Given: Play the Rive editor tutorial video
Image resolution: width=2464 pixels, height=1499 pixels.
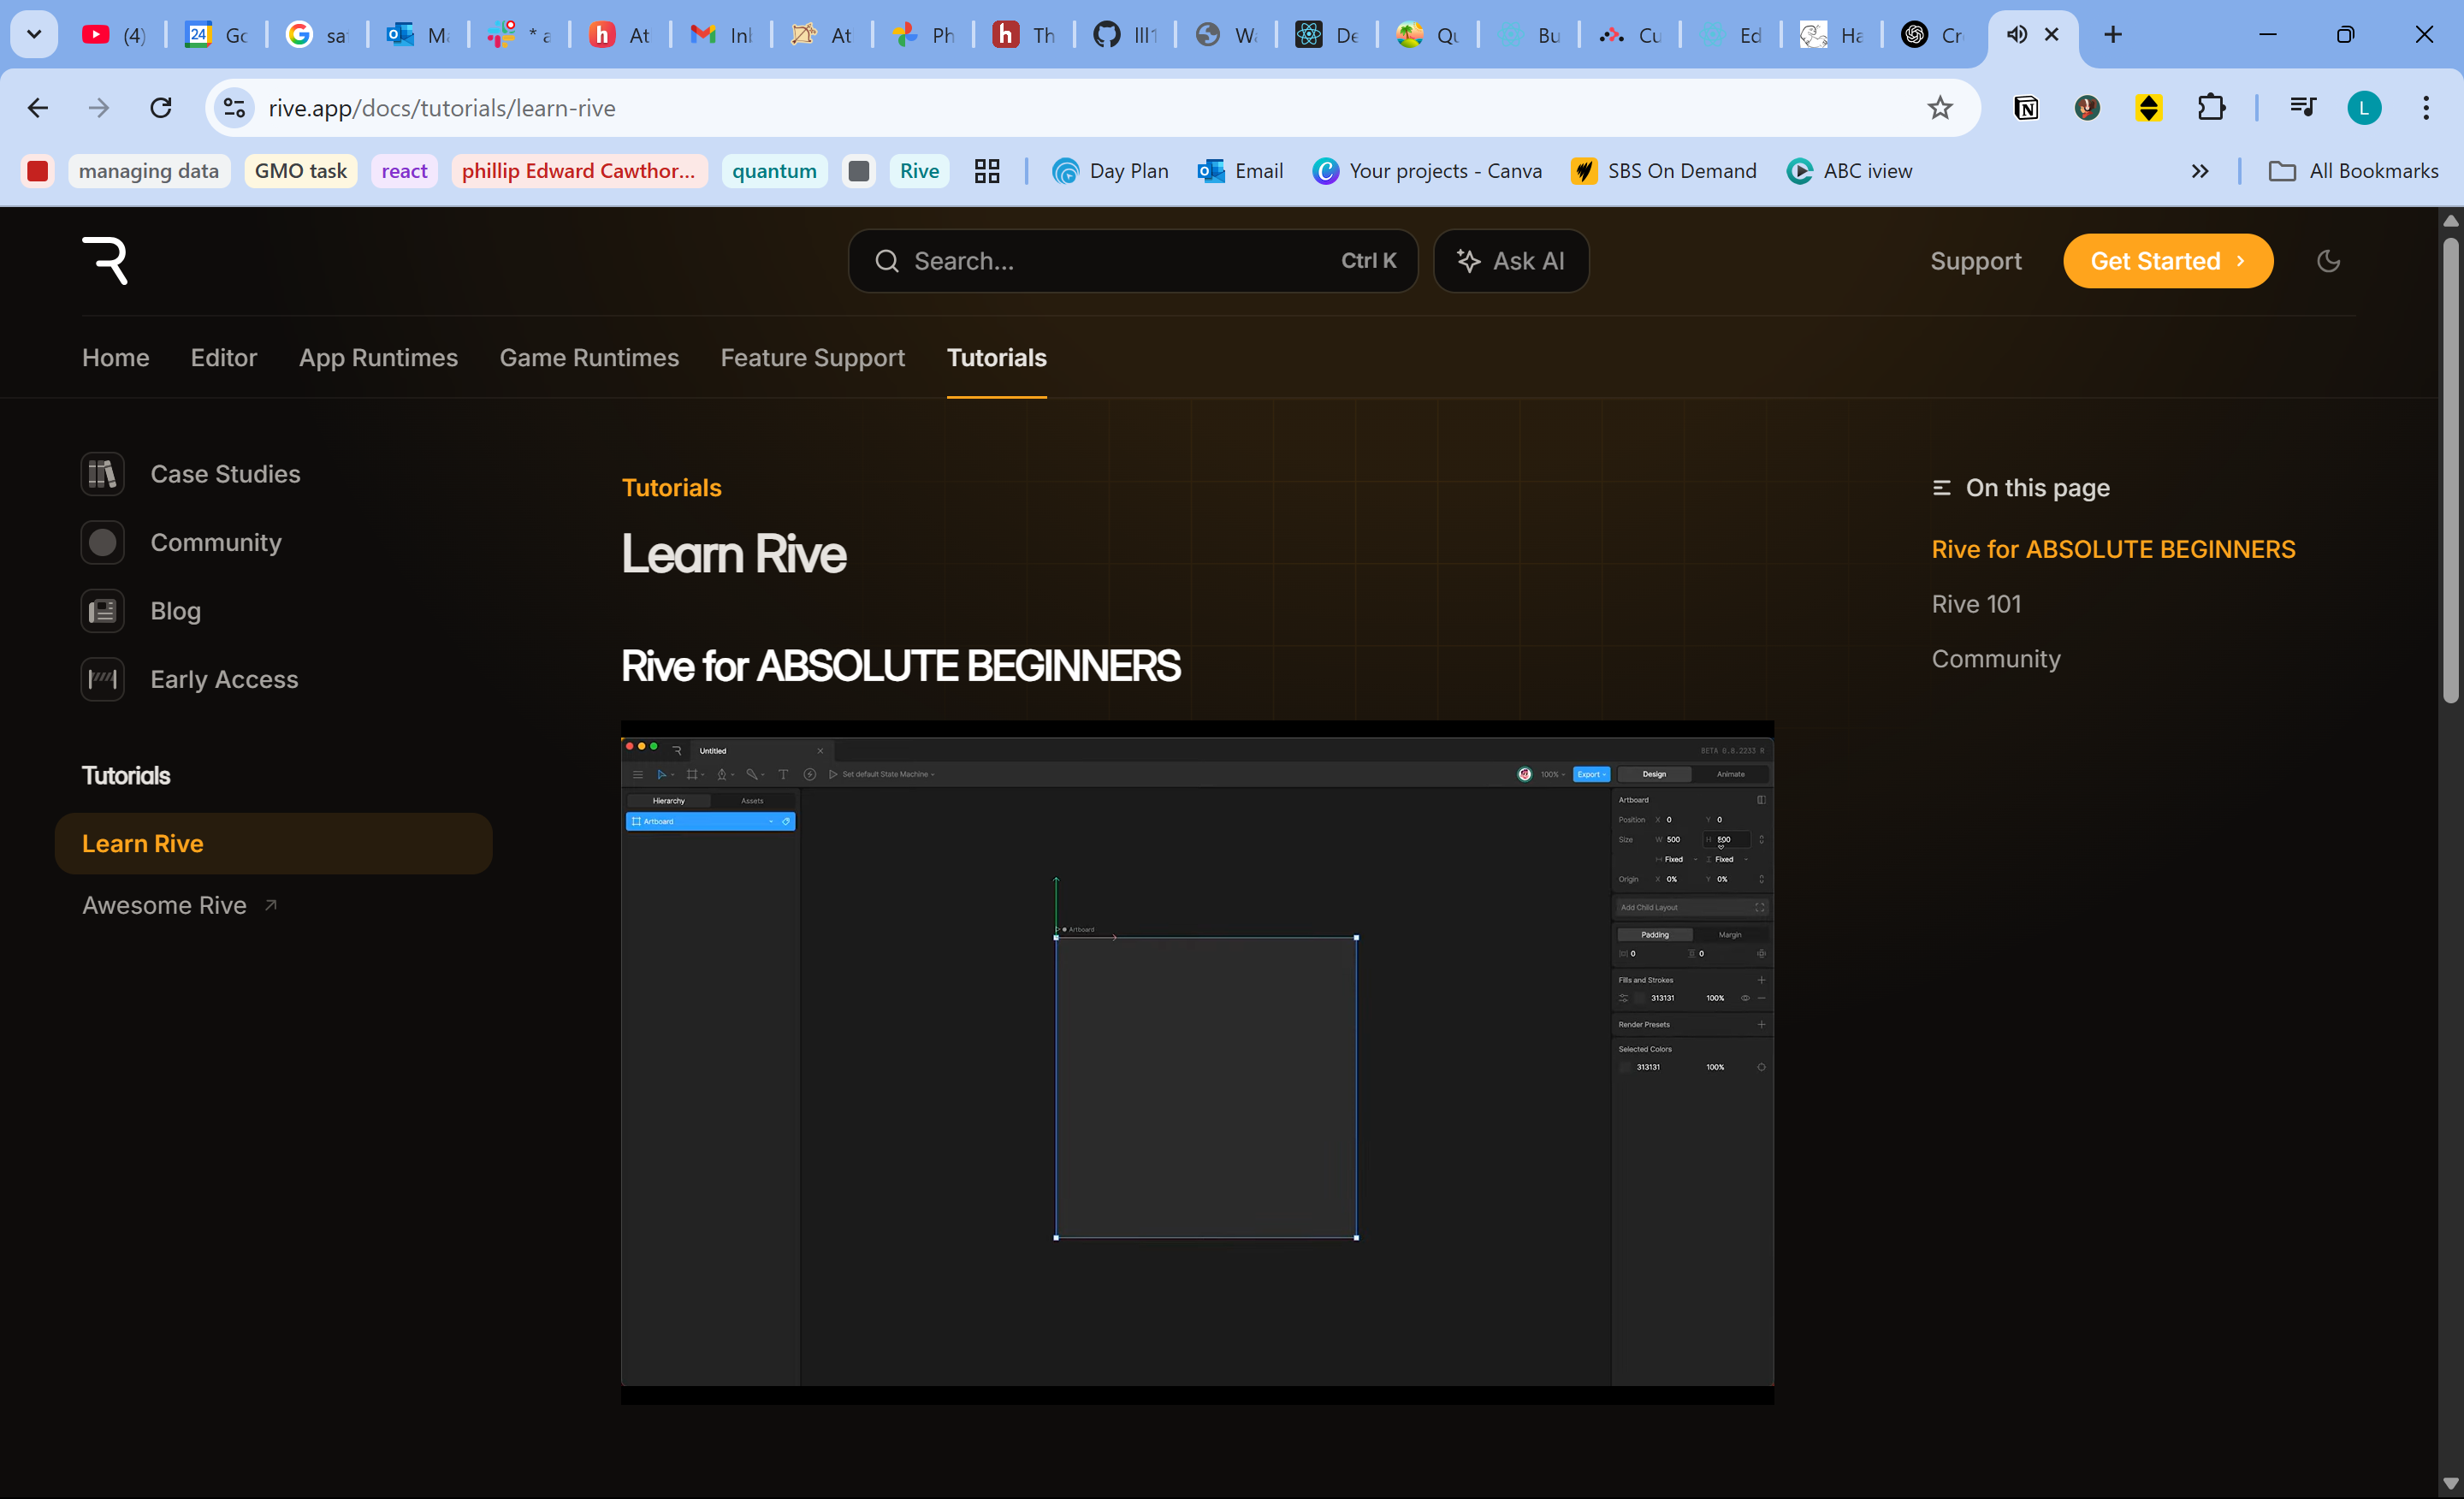Looking at the screenshot, I should (x=1197, y=1062).
